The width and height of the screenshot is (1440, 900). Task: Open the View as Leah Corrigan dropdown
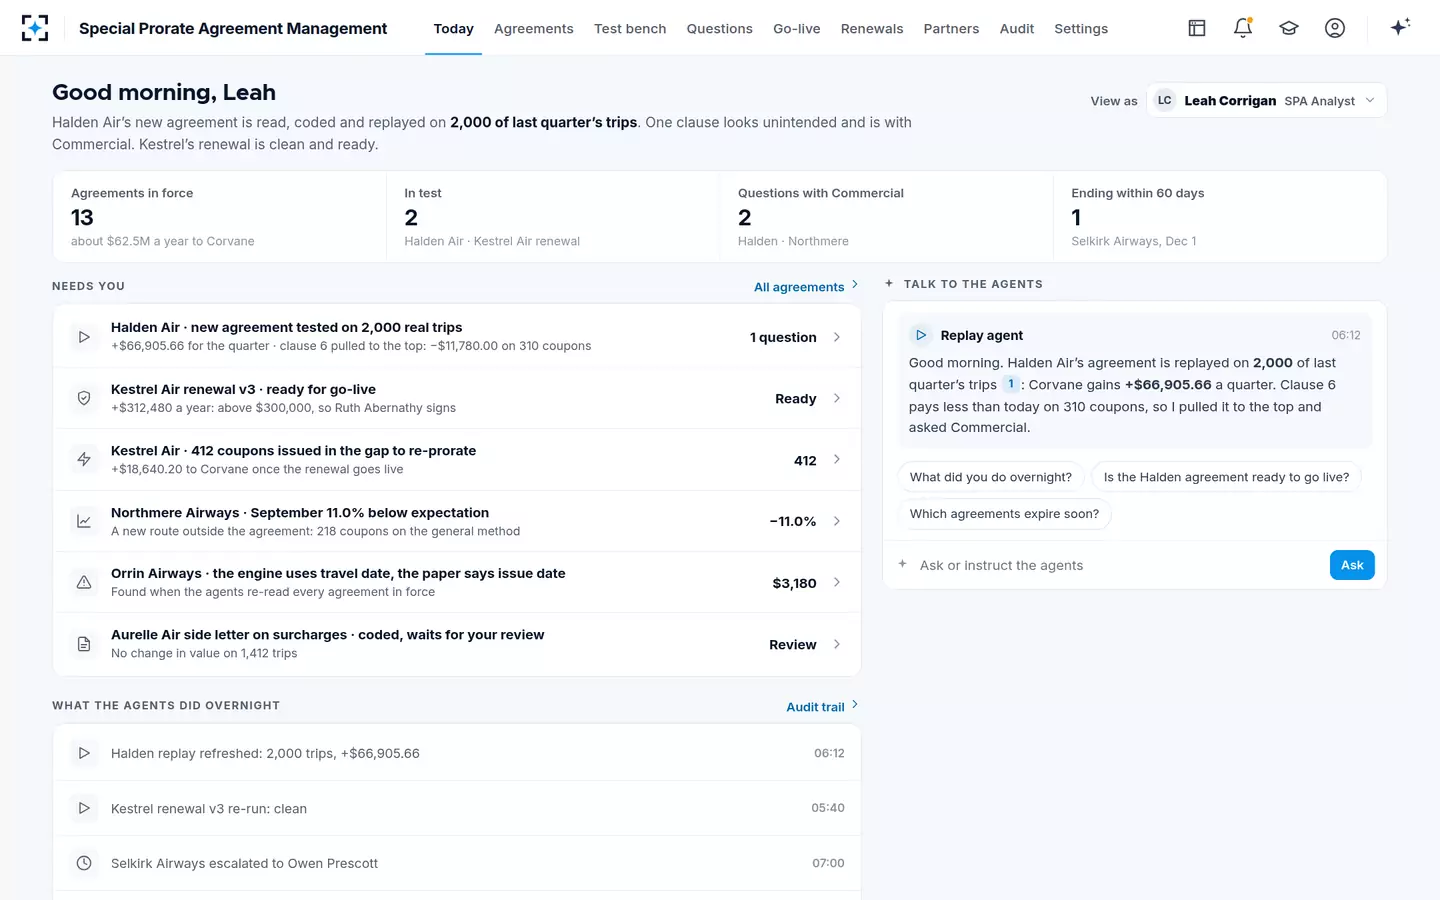1266,100
